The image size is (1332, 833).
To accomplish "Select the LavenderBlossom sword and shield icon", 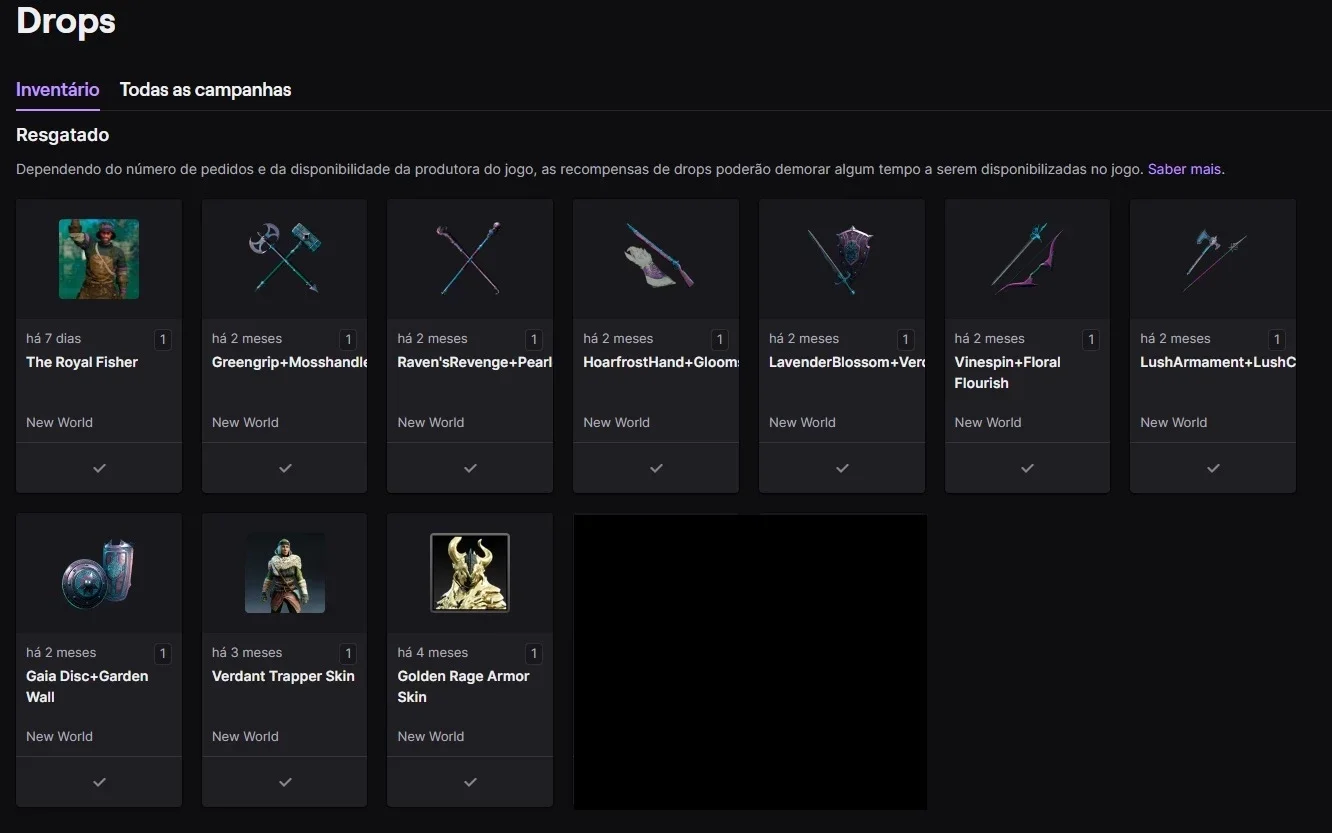I will tap(842, 259).
